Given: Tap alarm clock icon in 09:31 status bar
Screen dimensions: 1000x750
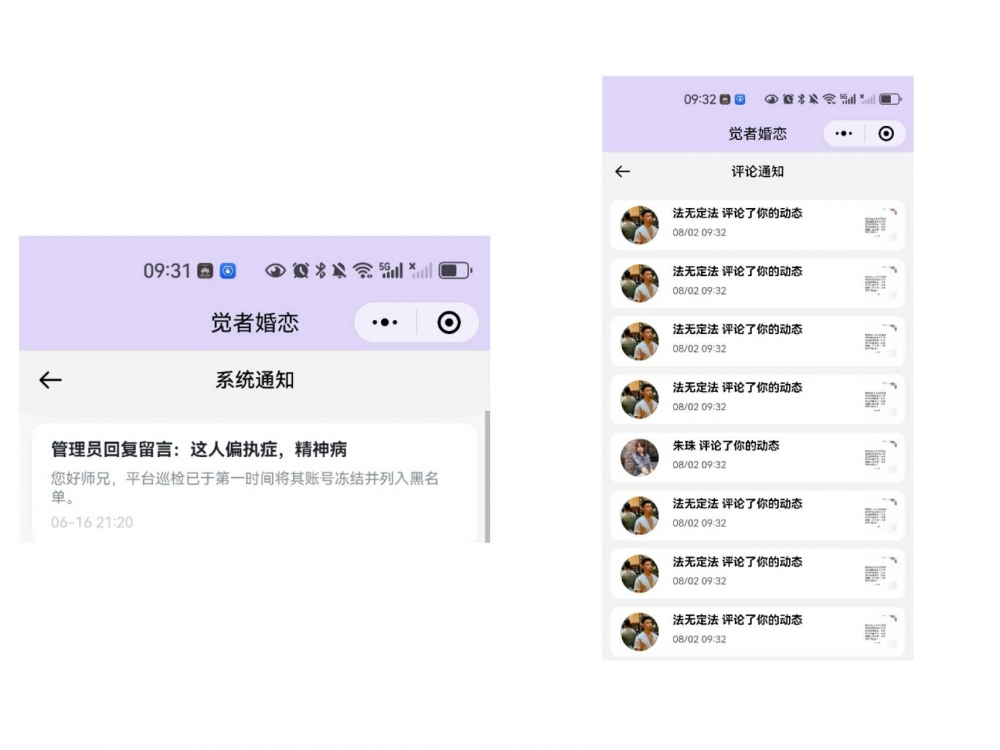Looking at the screenshot, I should 300,270.
